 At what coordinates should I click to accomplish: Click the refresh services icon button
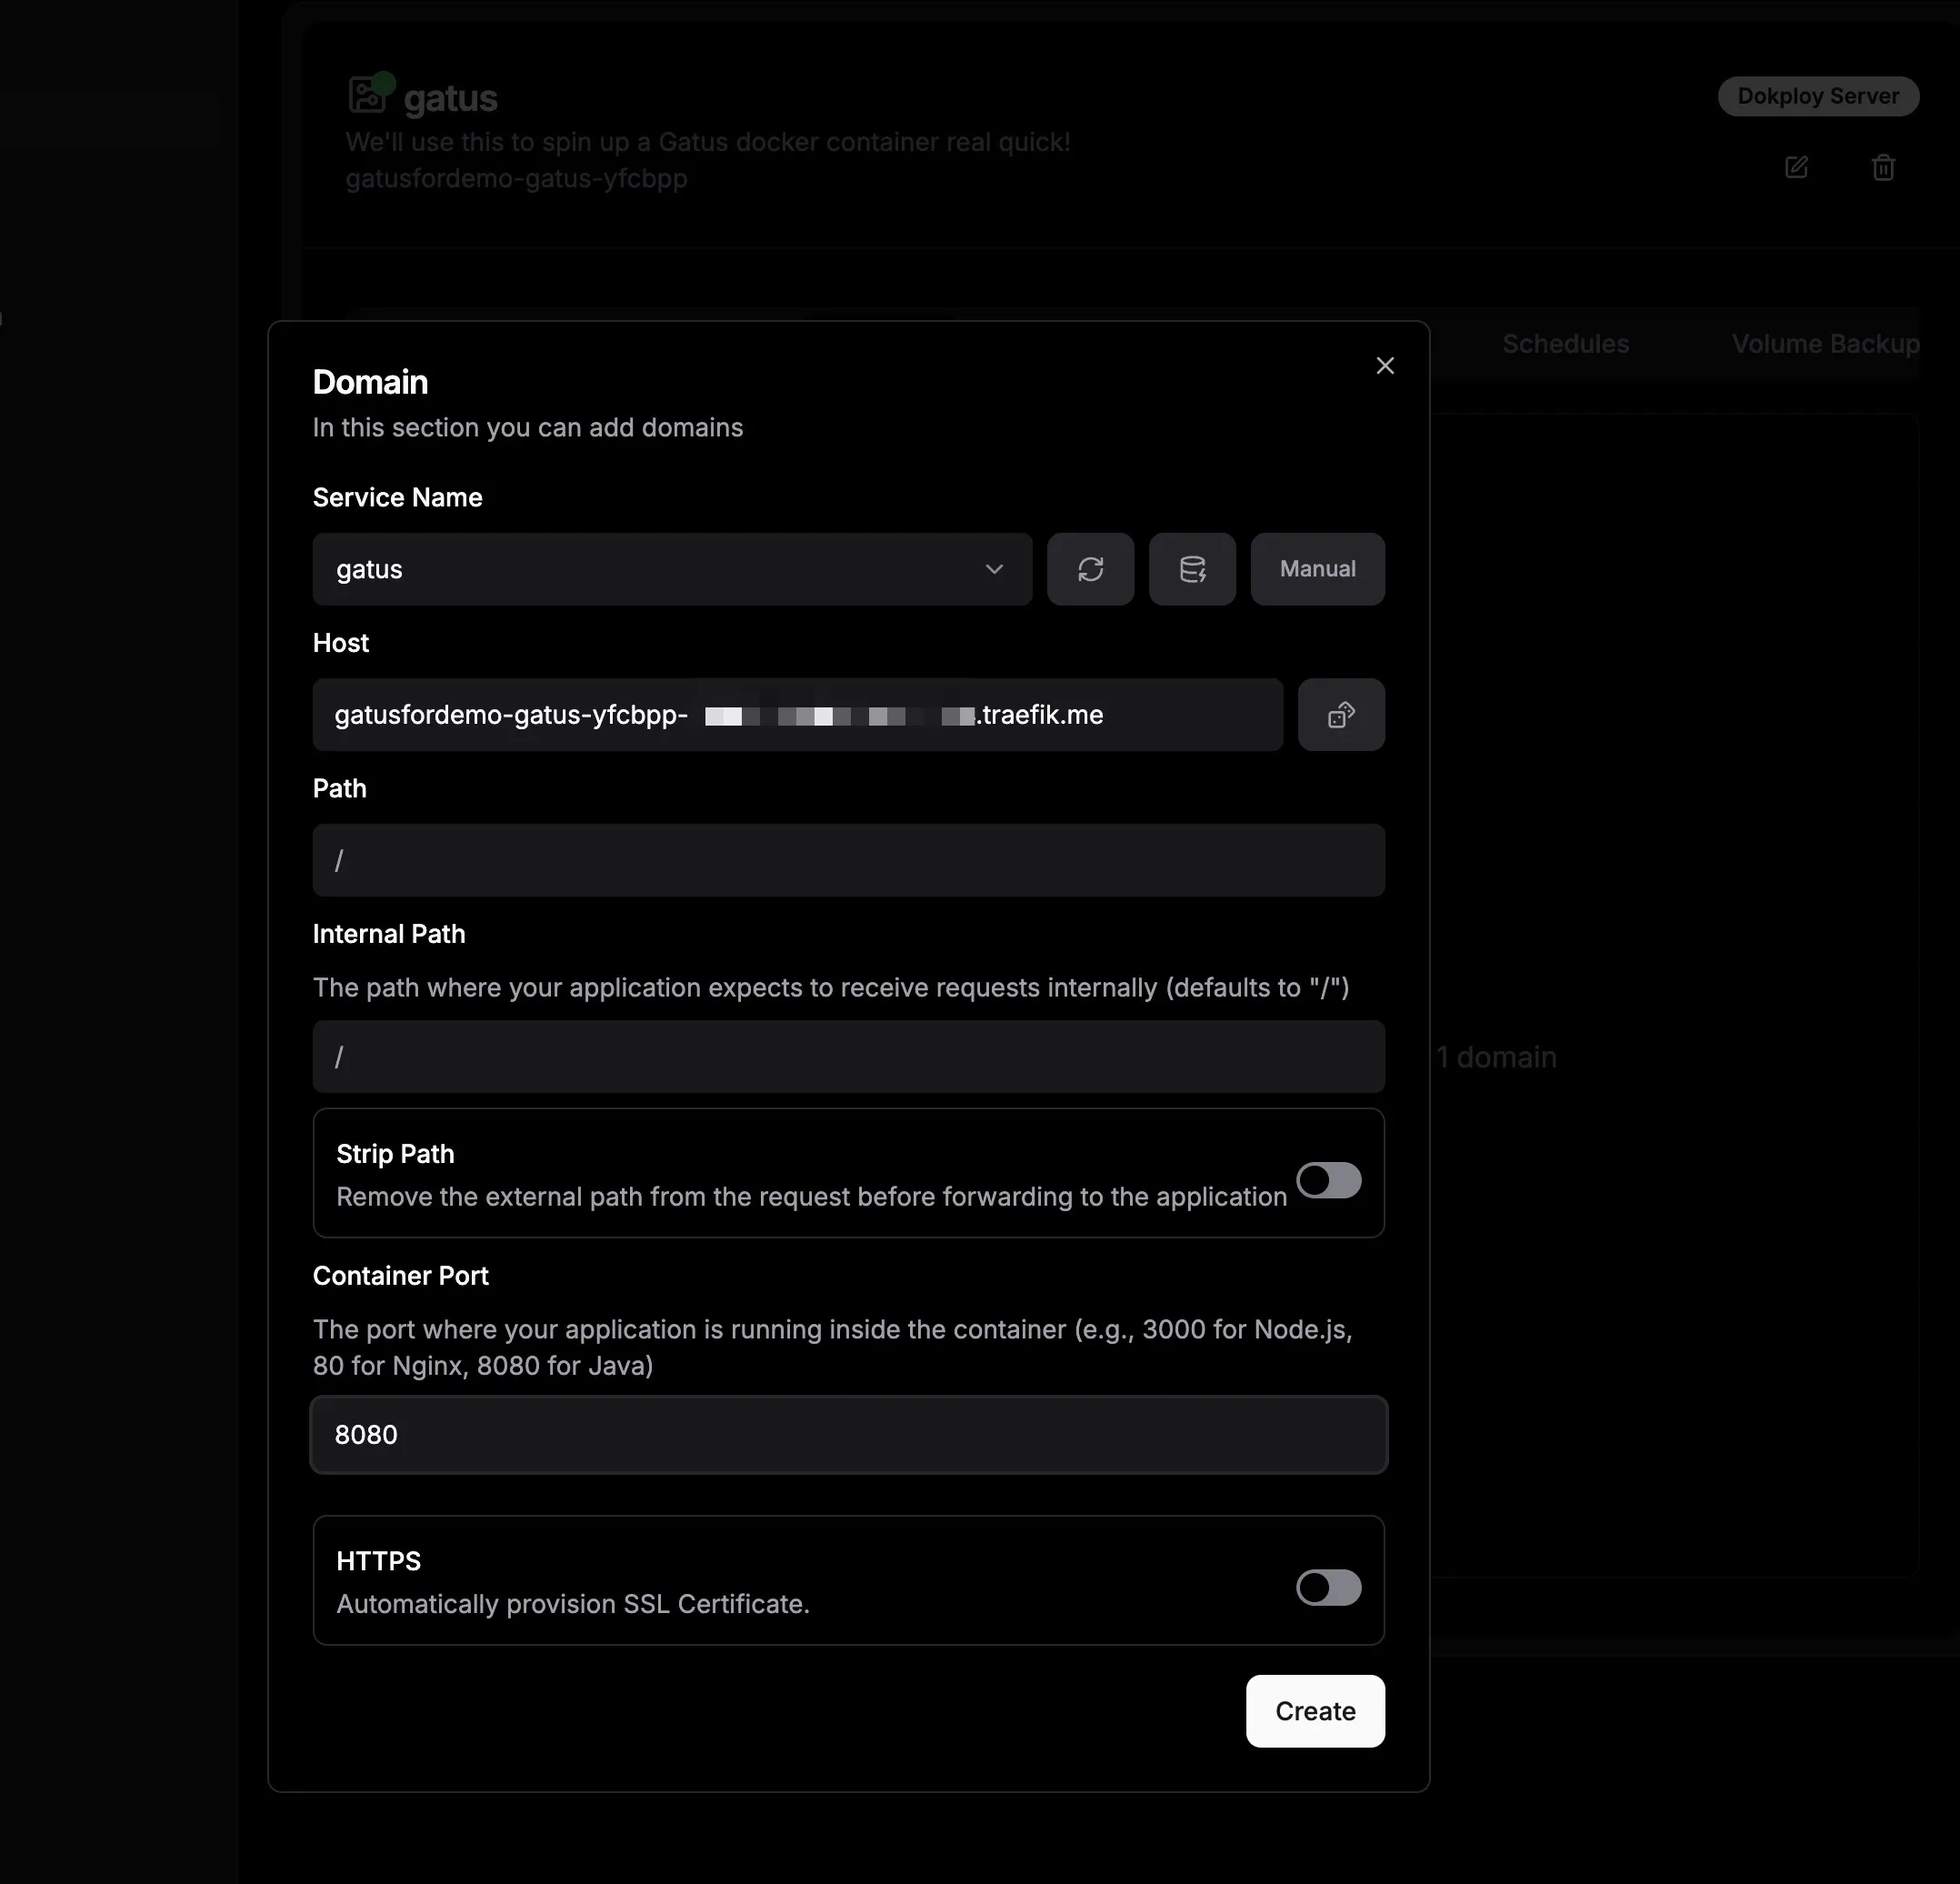pyautogui.click(x=1090, y=569)
